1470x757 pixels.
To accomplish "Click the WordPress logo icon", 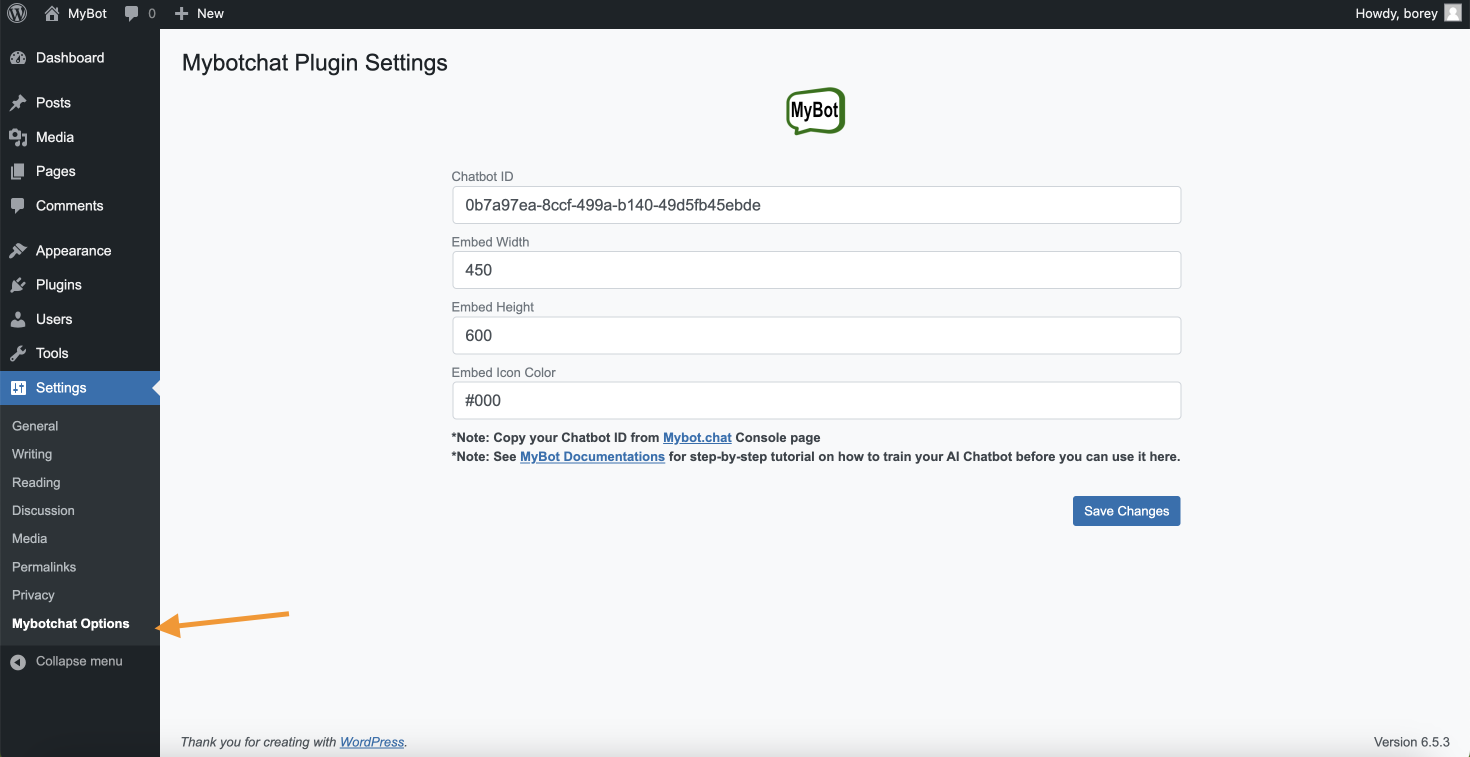I will click(17, 14).
